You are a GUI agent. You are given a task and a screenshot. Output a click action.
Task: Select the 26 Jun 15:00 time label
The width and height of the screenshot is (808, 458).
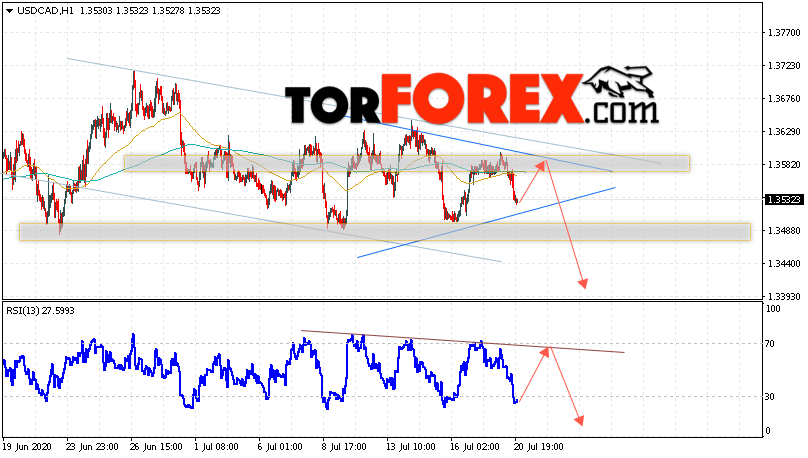click(x=156, y=446)
